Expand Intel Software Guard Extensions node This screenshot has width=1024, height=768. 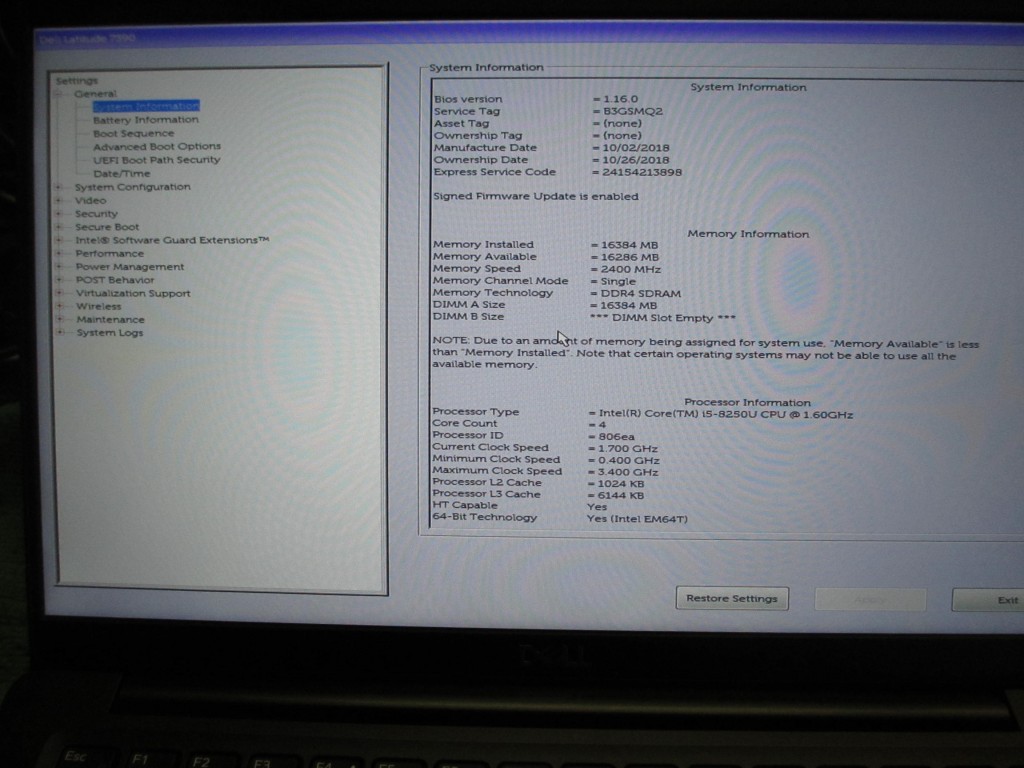[59, 240]
